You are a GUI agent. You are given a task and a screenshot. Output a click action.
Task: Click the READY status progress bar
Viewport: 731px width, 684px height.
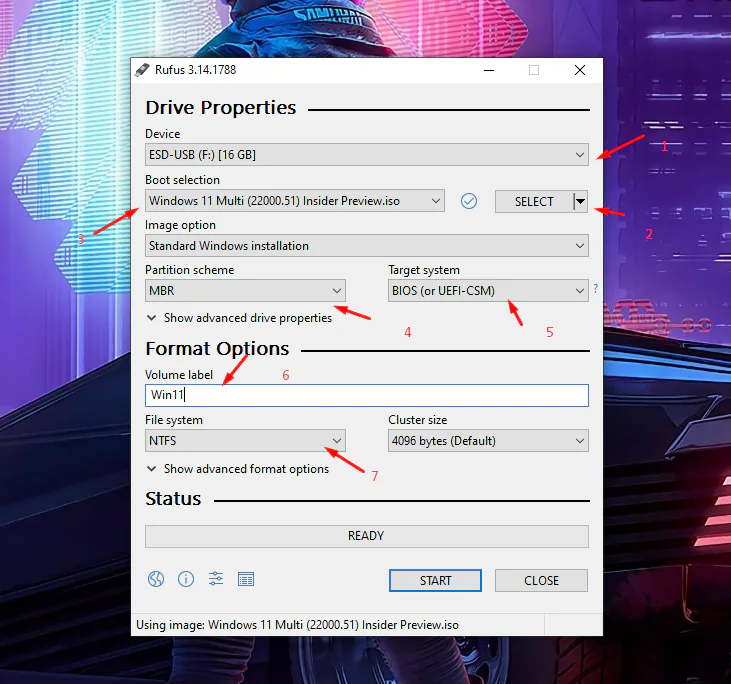367,536
